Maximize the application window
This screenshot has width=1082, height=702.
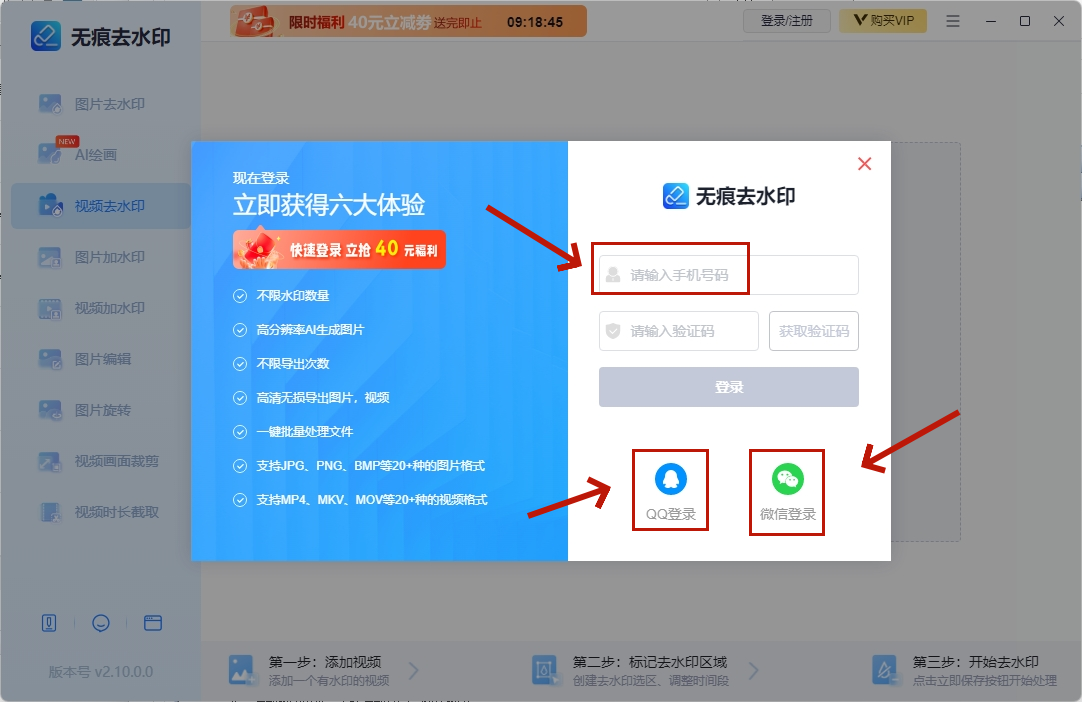pyautogui.click(x=1025, y=21)
